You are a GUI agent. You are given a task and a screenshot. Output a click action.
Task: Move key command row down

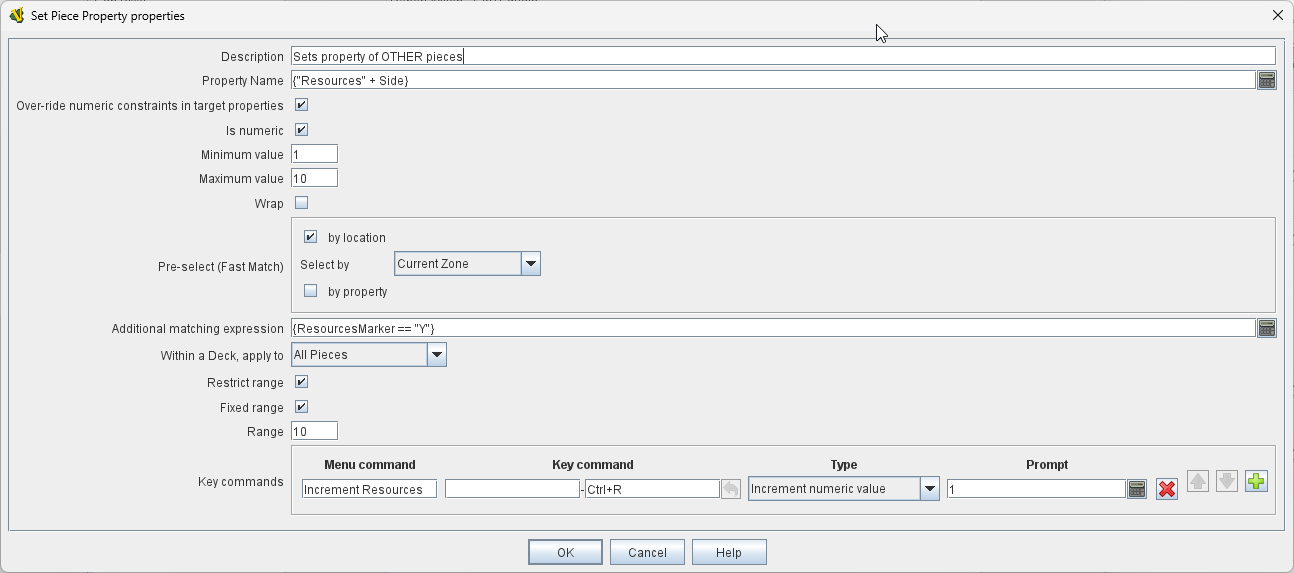pos(1226,482)
